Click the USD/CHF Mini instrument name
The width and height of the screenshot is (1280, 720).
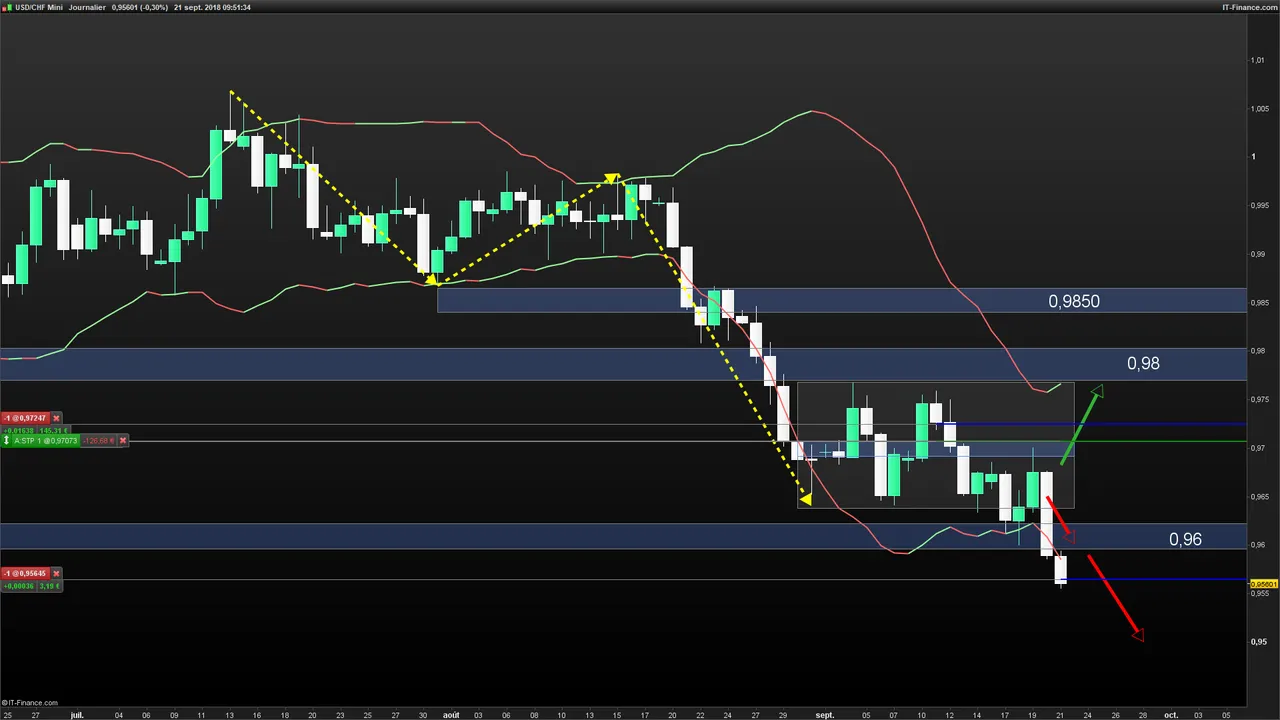(x=39, y=8)
